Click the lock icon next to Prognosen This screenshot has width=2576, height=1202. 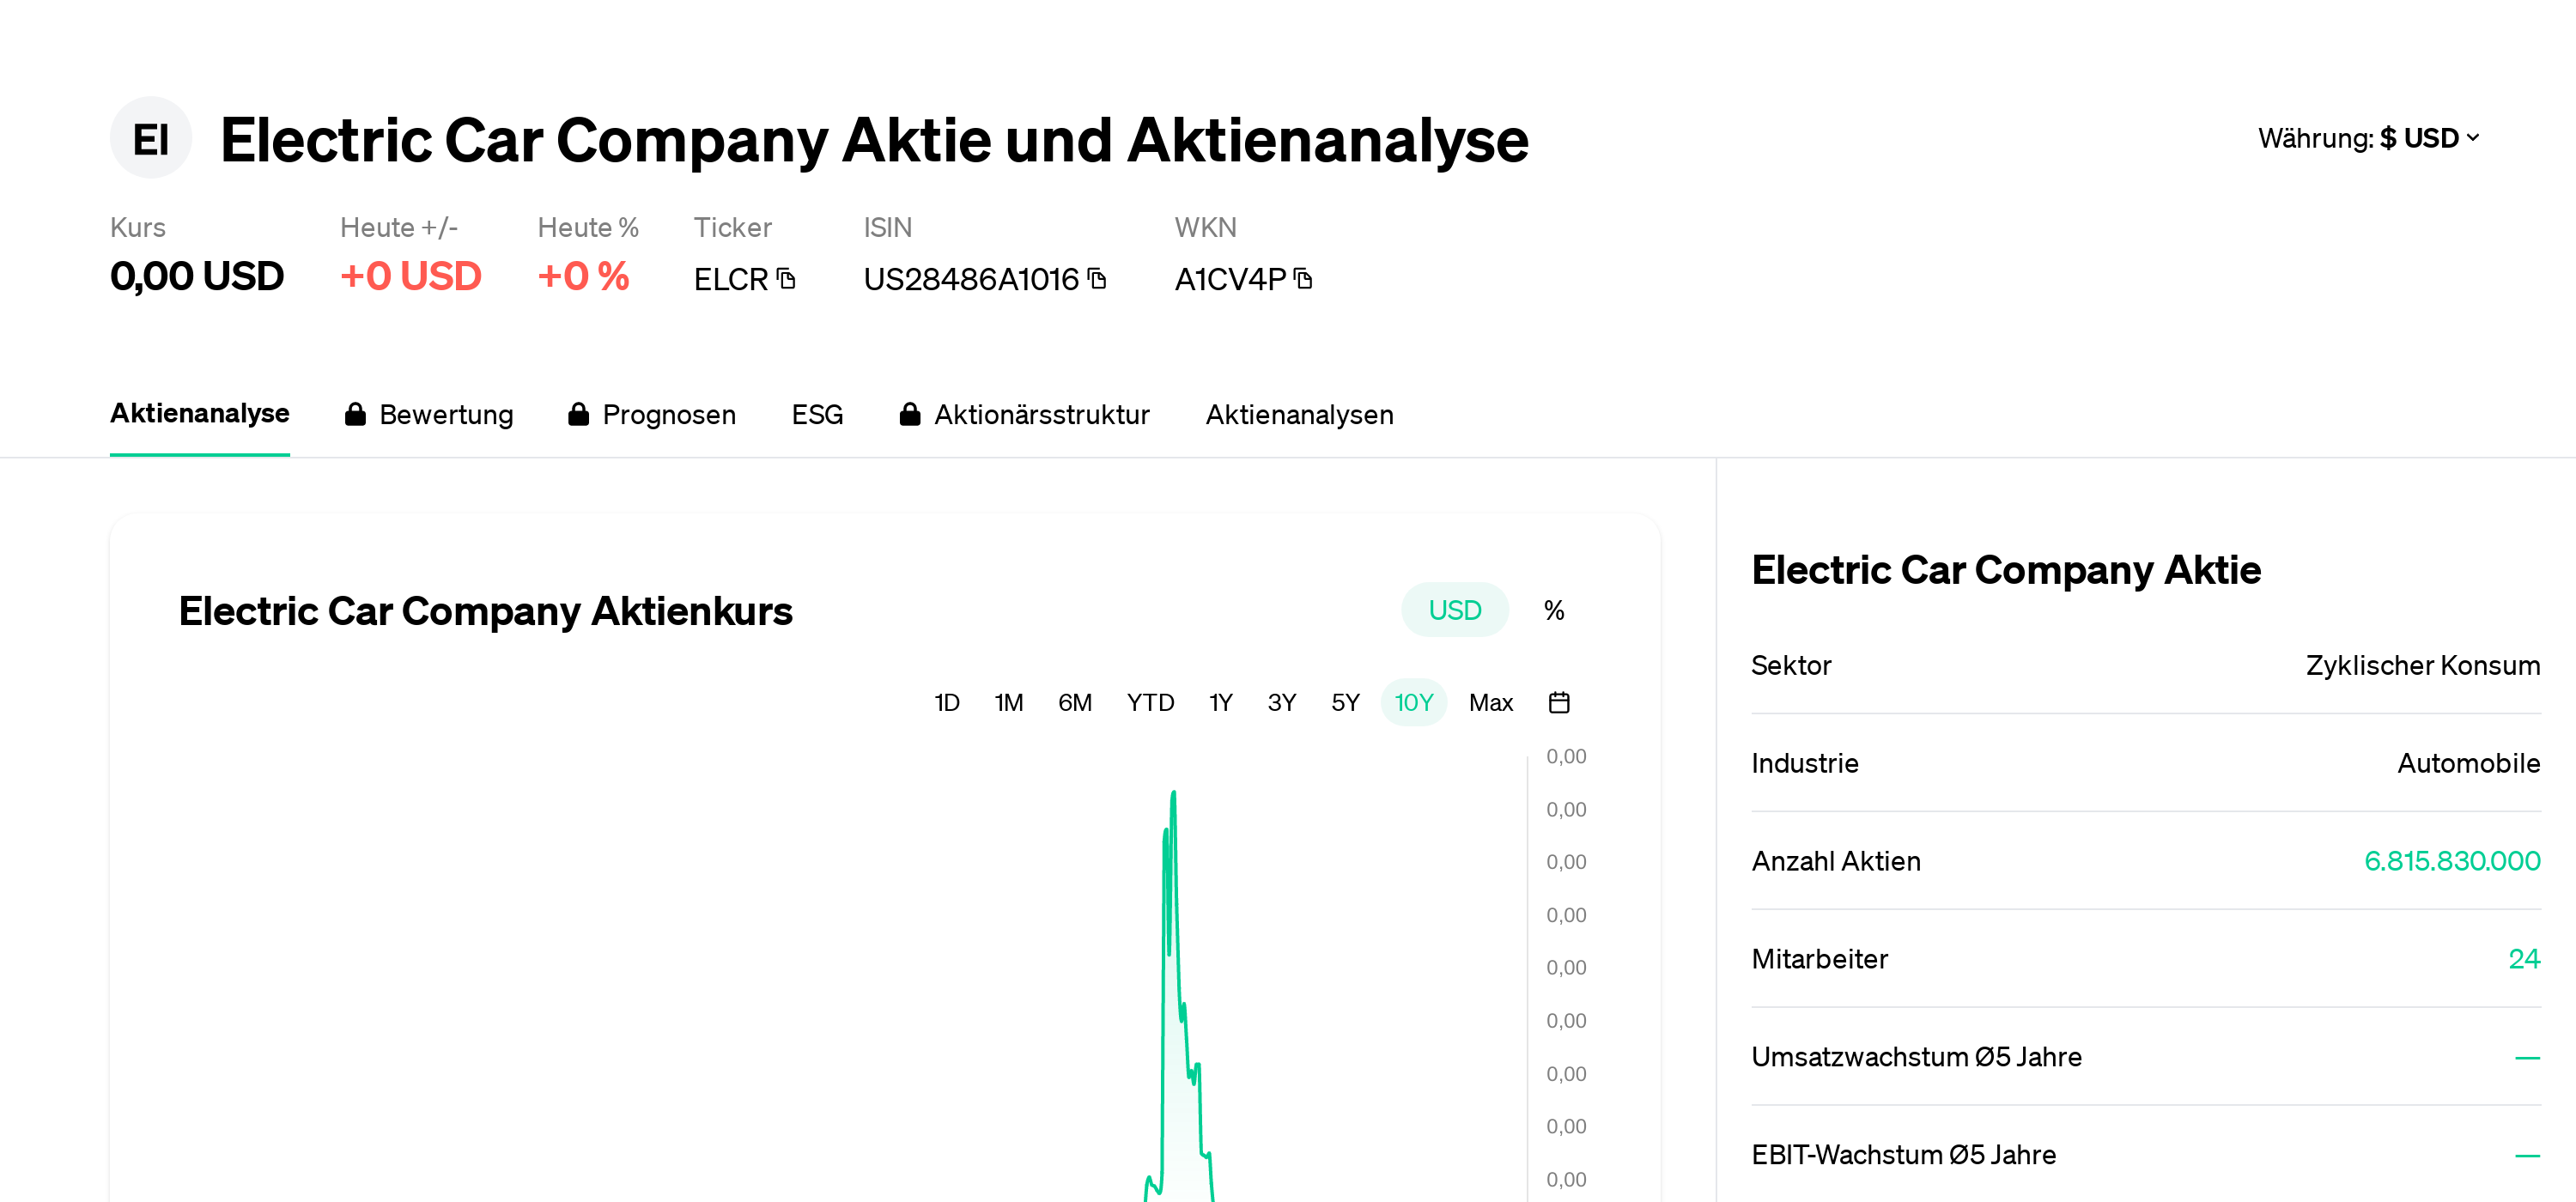(578, 414)
